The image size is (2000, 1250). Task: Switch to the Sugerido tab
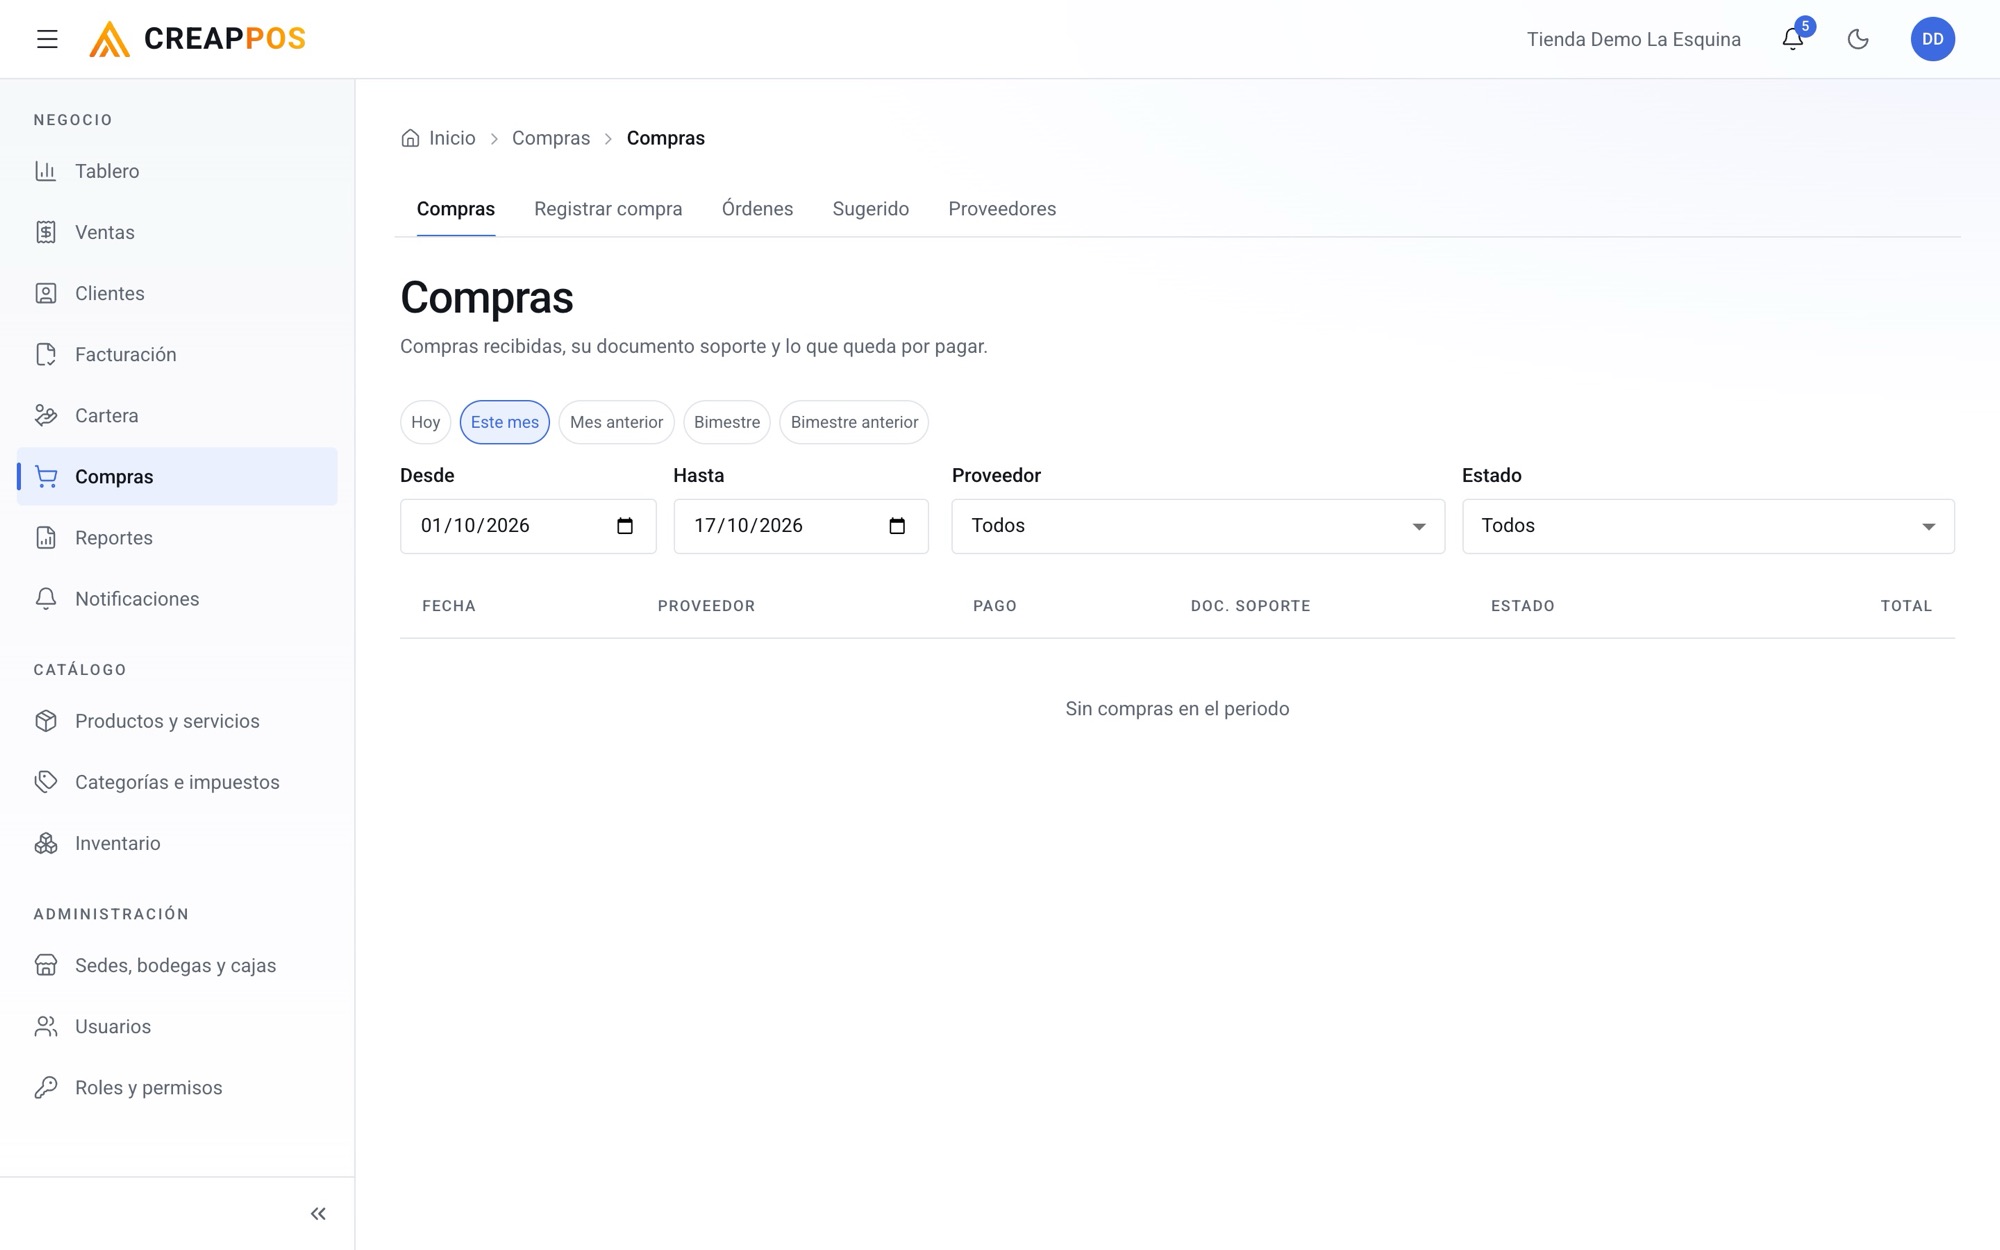point(870,209)
